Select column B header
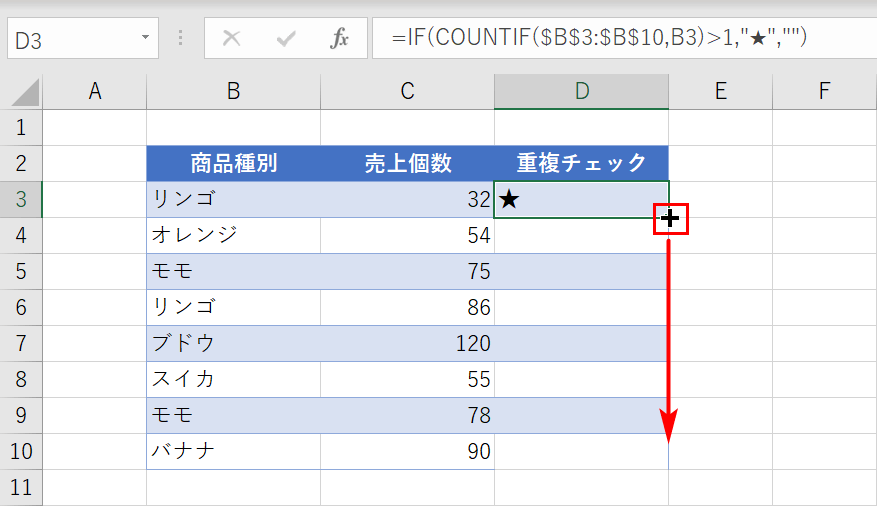Image resolution: width=877 pixels, height=506 pixels. coord(233,92)
